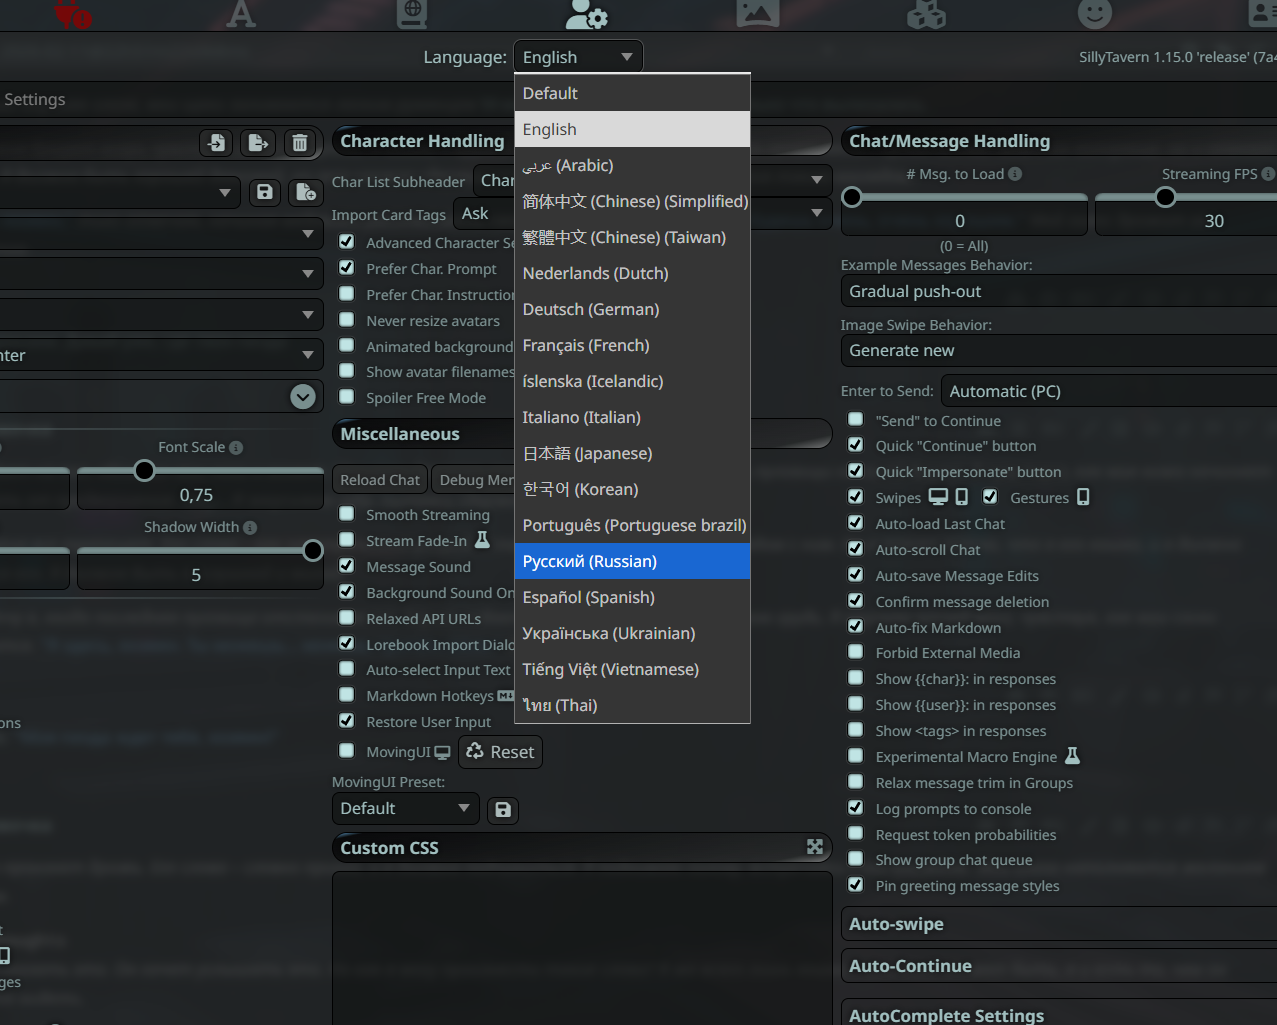
Task: Click the # Msg. to Load info icon
Action: pos(1015,174)
